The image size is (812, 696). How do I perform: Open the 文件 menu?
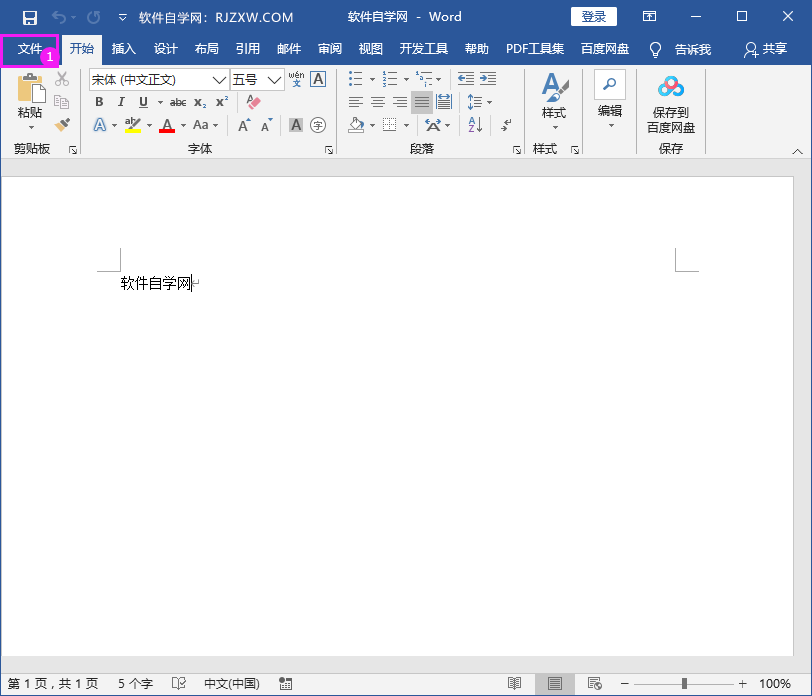[29, 48]
